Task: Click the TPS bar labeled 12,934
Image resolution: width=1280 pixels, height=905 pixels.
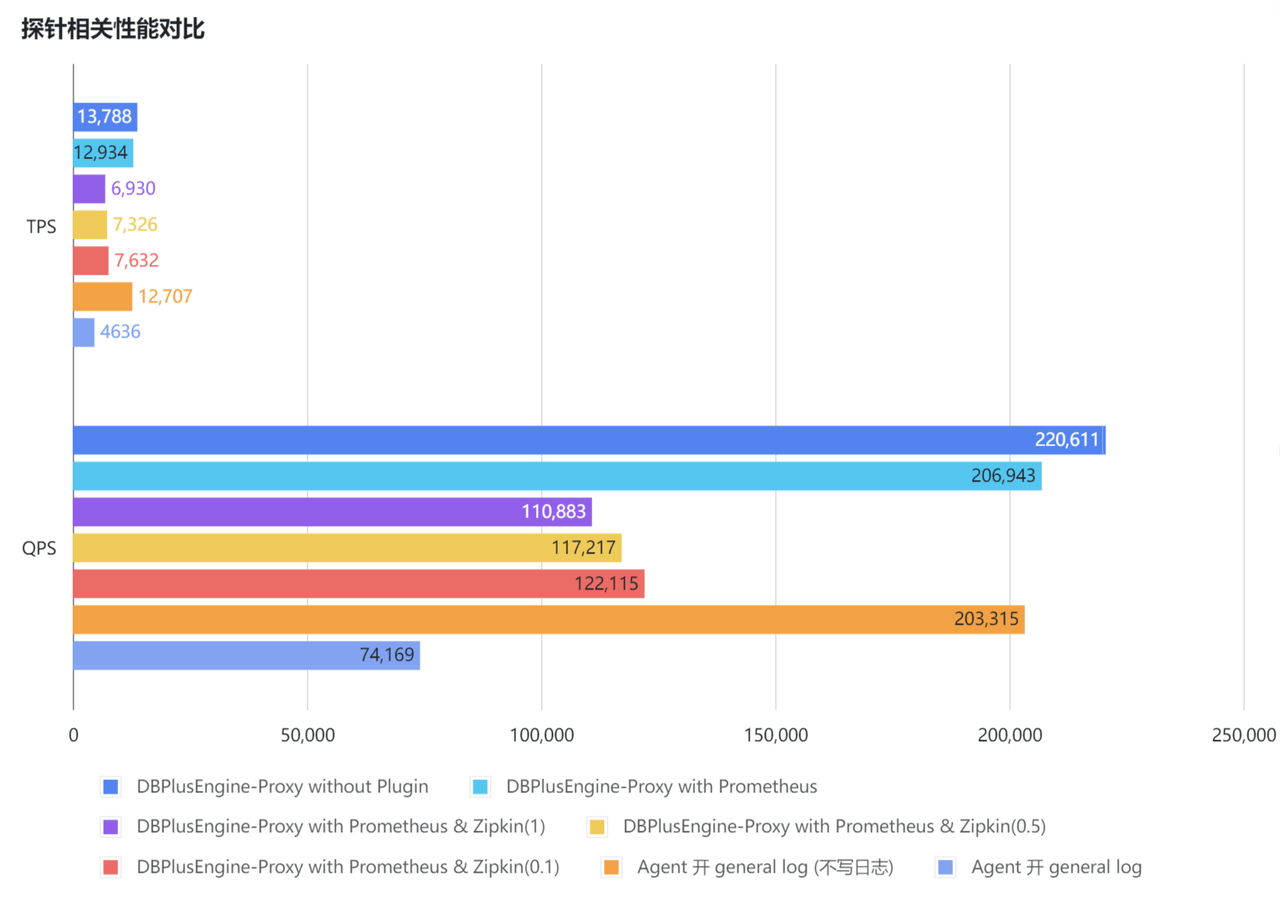Action: point(103,153)
